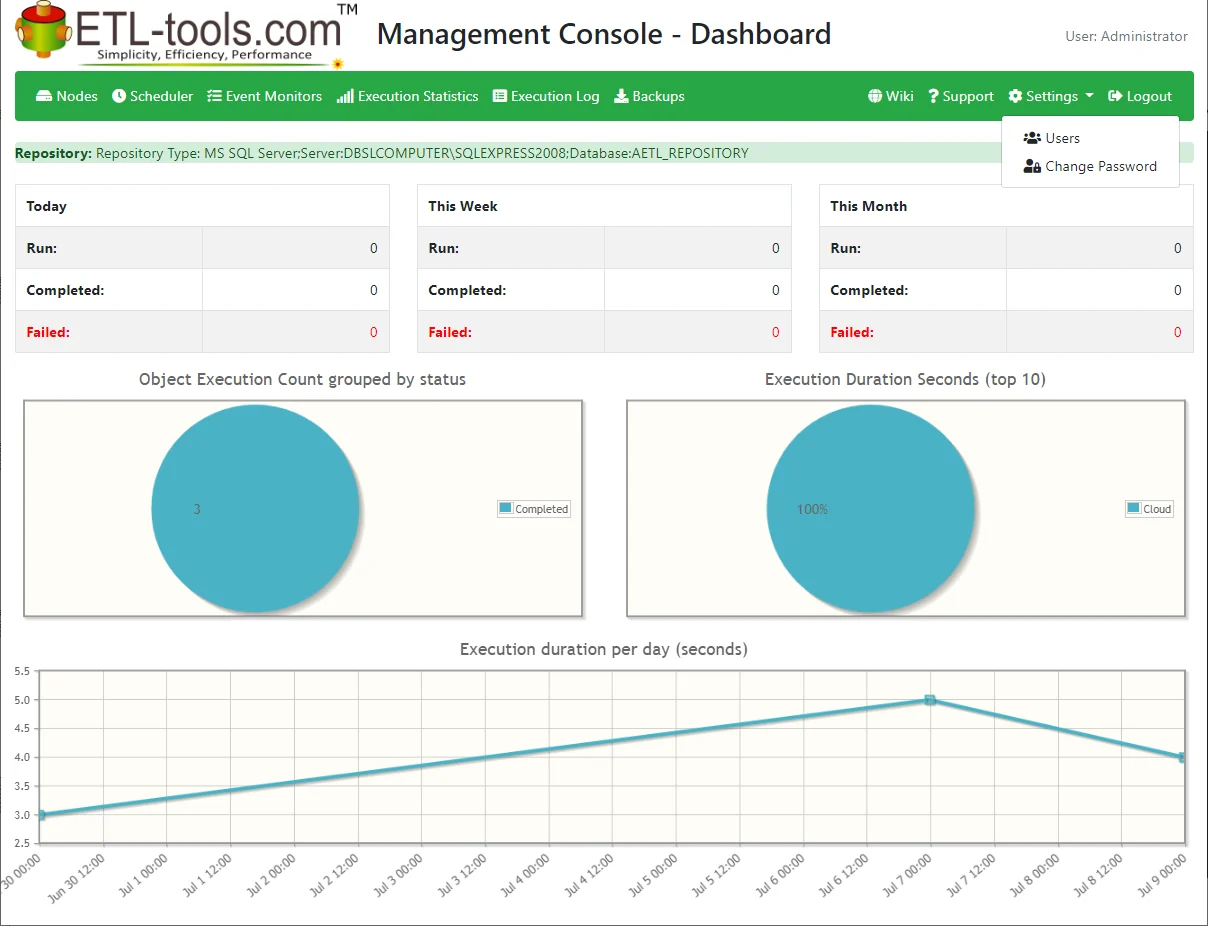Go to Event Monitors
The image size is (1208, 926).
[265, 96]
